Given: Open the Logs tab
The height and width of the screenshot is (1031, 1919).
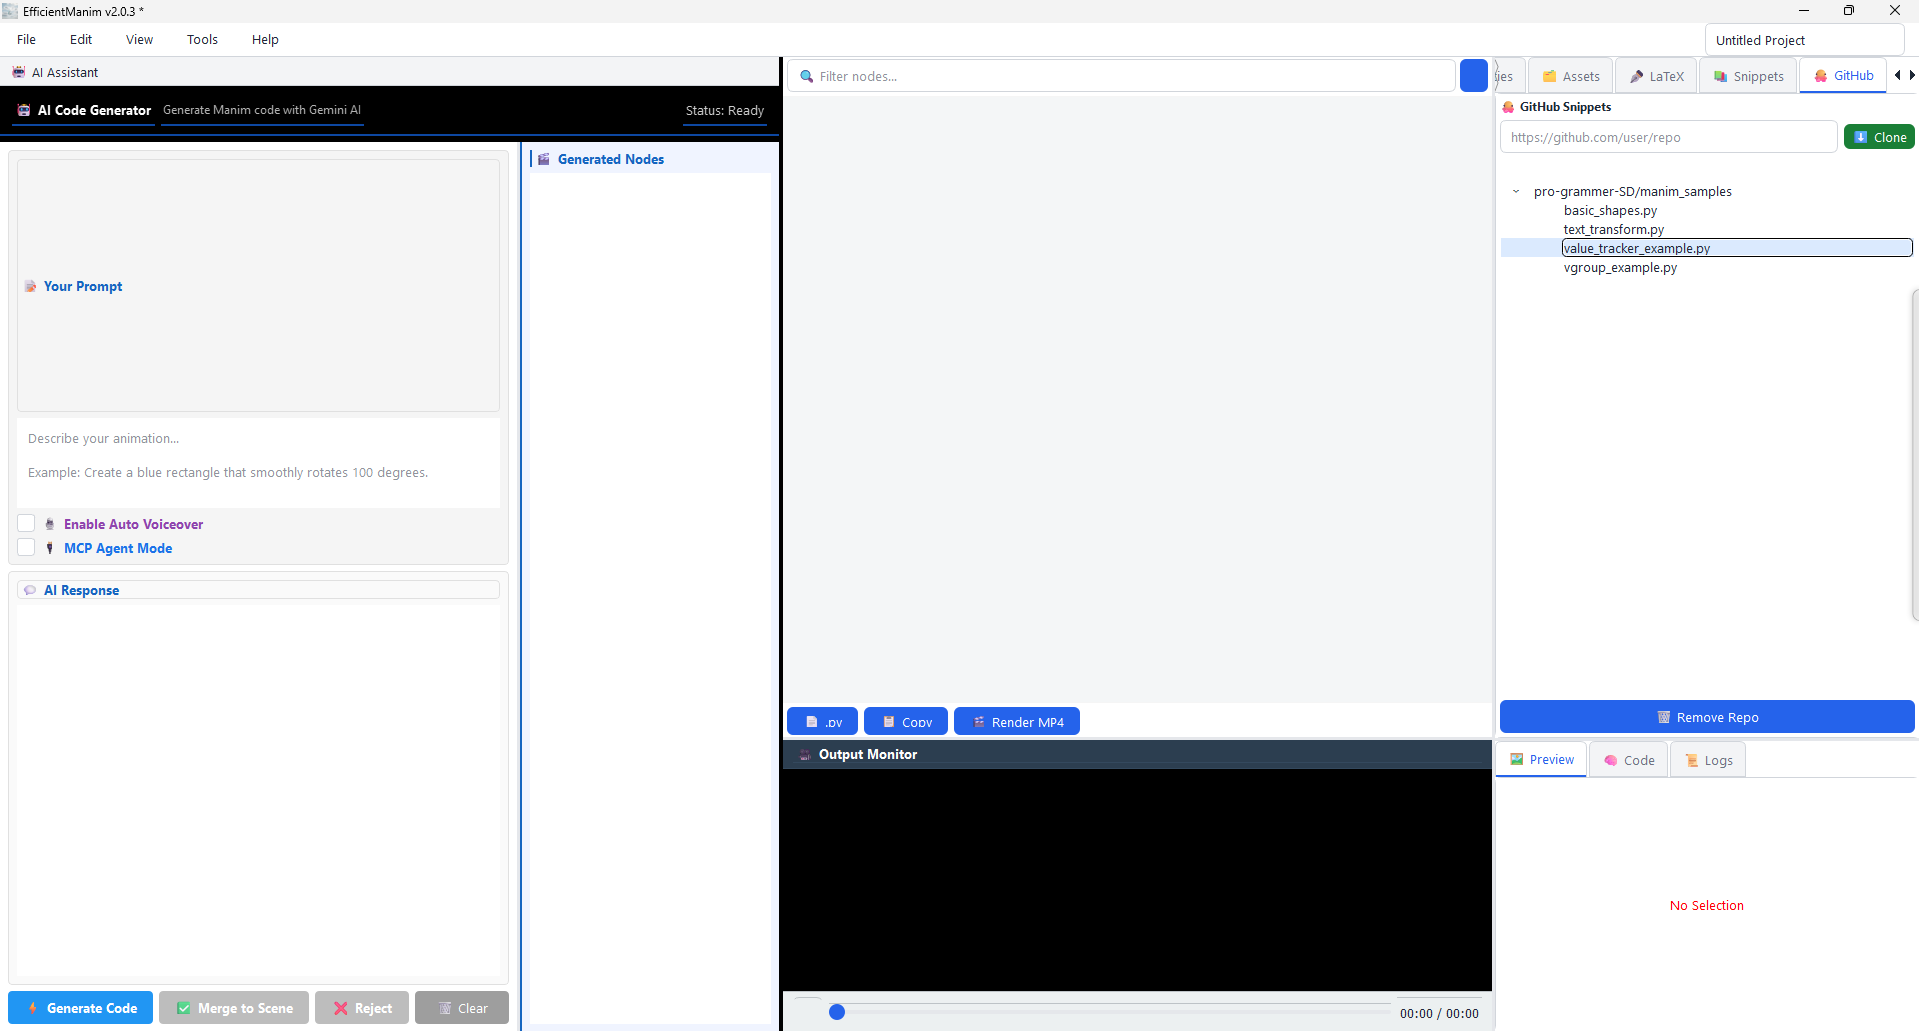Looking at the screenshot, I should pyautogui.click(x=1709, y=760).
